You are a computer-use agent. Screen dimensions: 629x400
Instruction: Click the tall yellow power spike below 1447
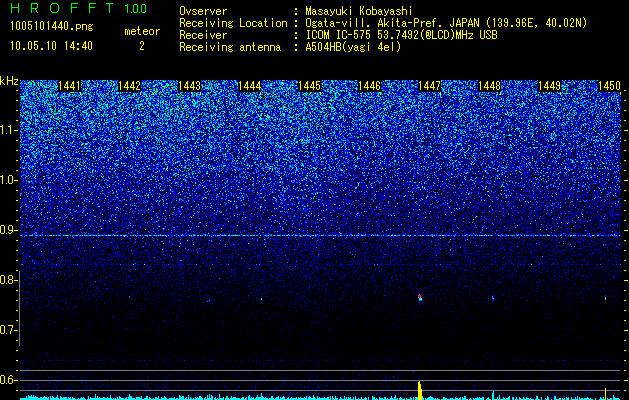(420, 390)
